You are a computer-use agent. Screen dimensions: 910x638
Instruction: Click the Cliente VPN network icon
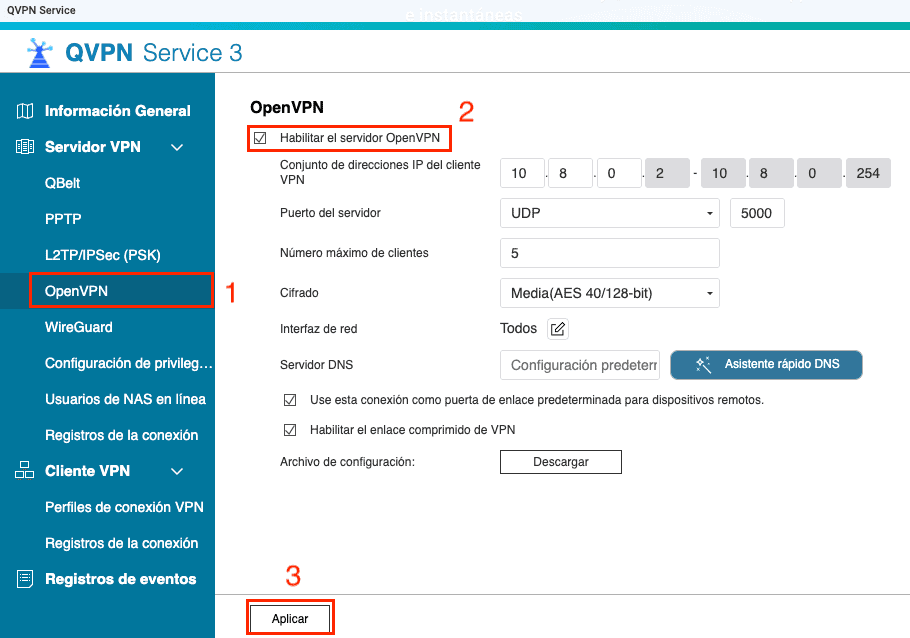click(25, 471)
